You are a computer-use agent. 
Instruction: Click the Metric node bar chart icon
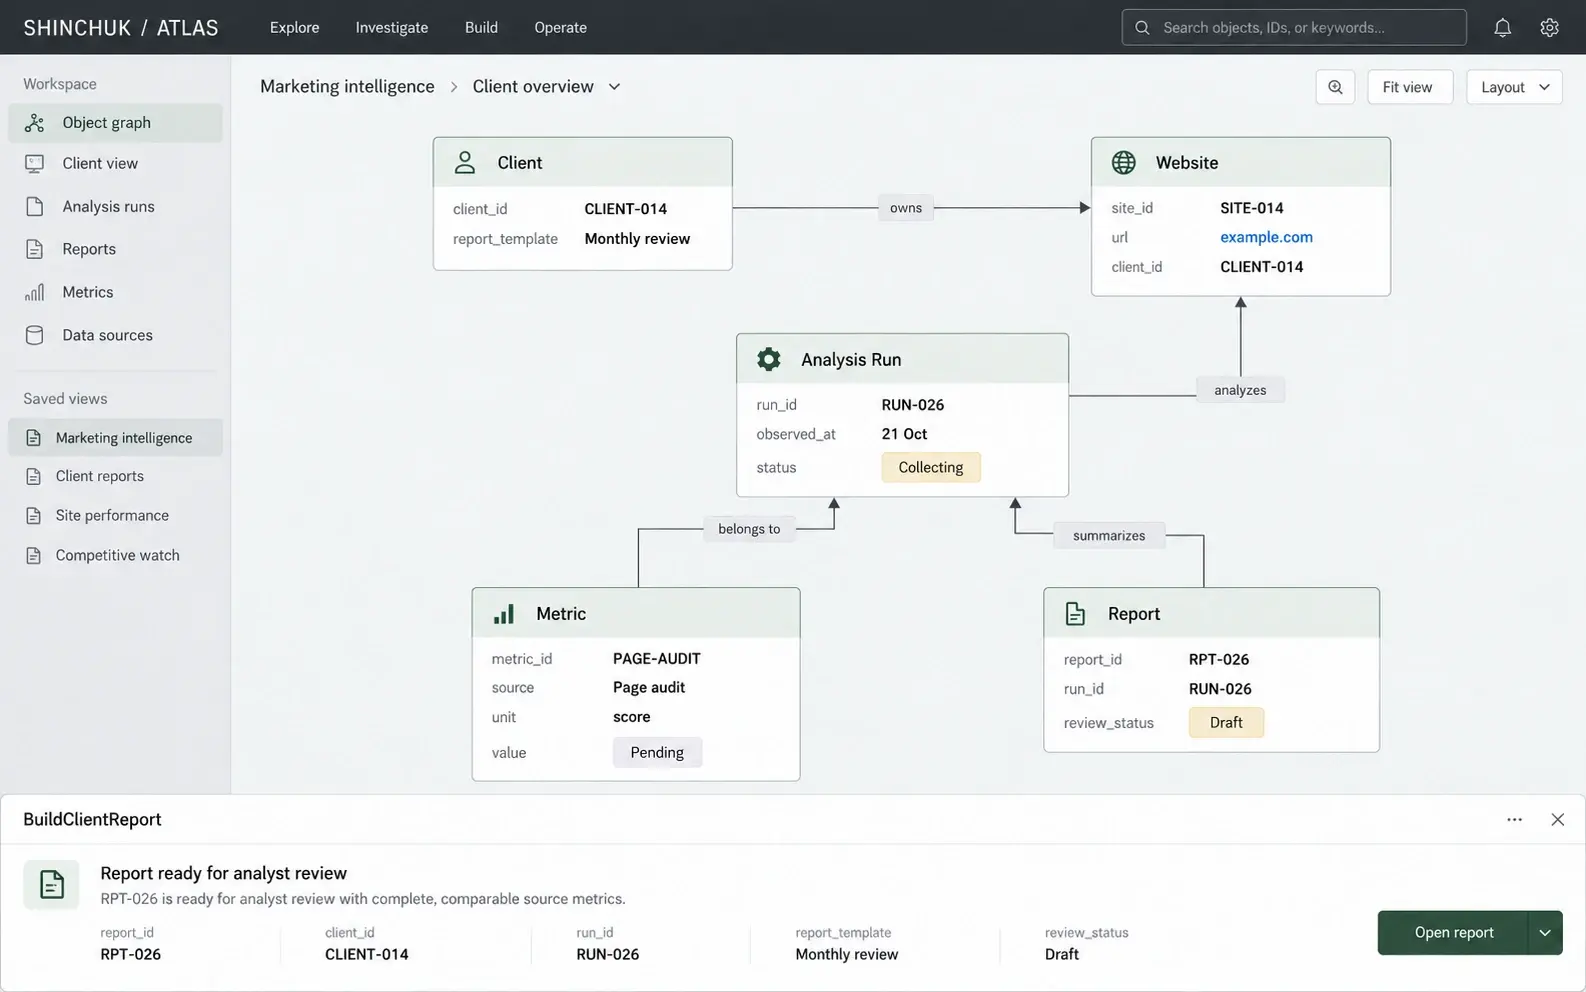coord(504,614)
